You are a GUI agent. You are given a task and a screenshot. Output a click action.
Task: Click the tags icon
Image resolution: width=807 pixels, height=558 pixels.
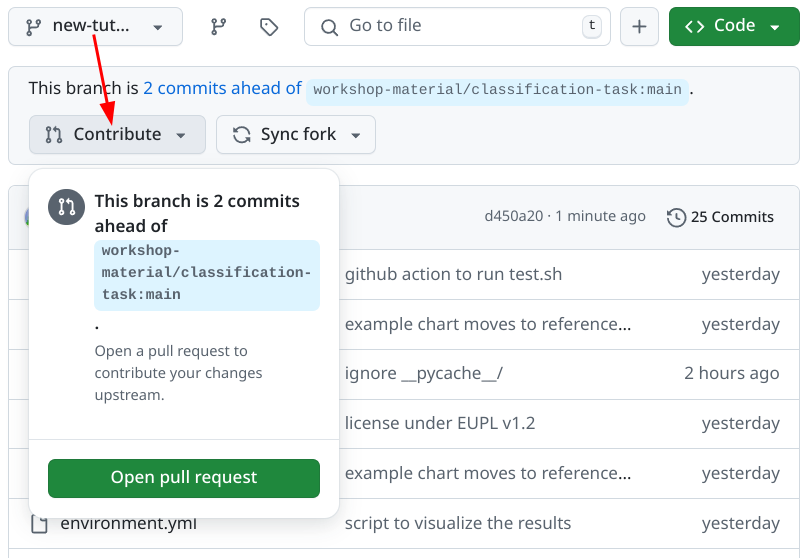click(x=269, y=27)
